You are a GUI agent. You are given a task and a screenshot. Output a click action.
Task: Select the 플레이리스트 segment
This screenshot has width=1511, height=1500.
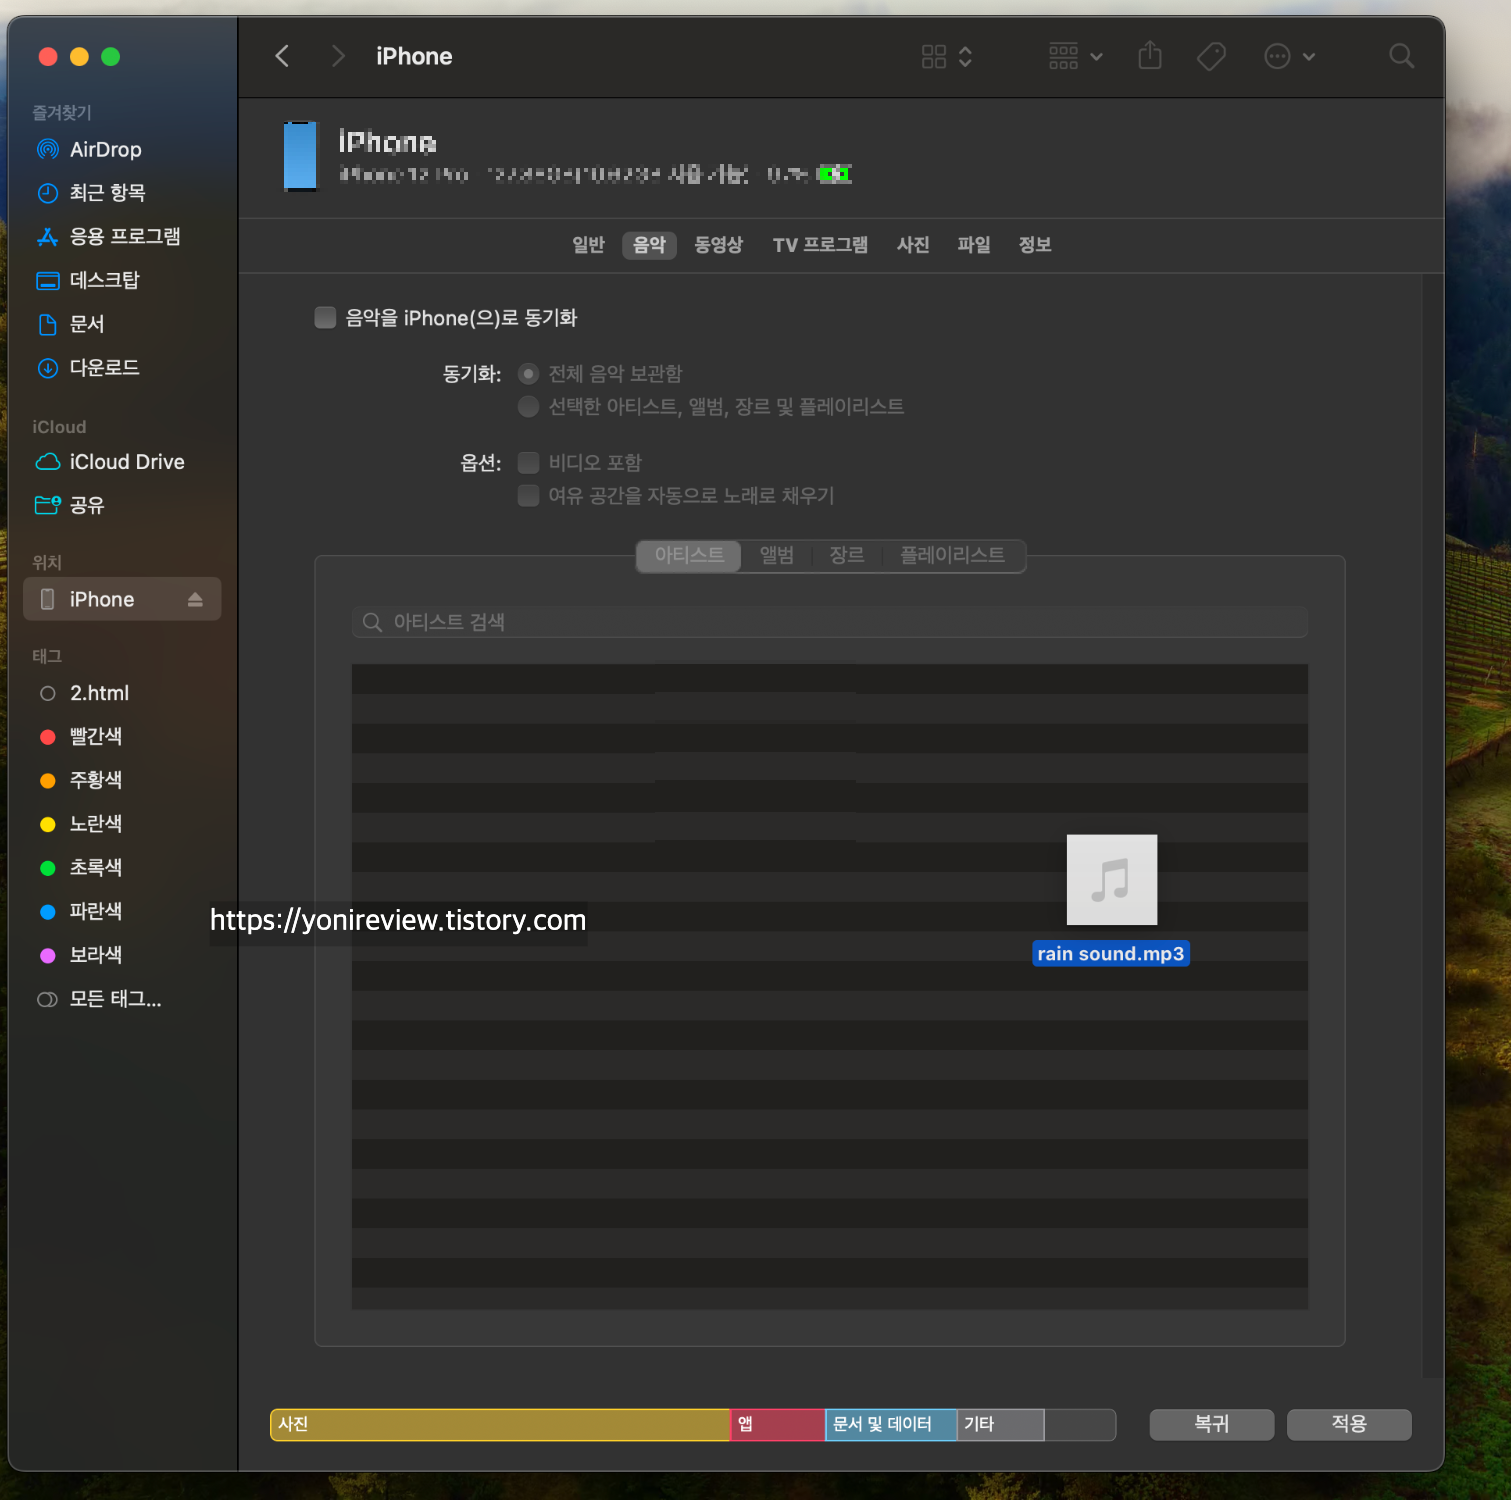pyautogui.click(x=953, y=555)
